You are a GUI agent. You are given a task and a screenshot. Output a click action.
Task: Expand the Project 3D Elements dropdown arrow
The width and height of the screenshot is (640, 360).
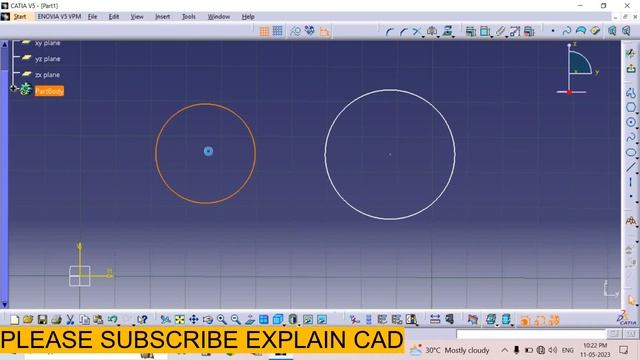click(454, 37)
